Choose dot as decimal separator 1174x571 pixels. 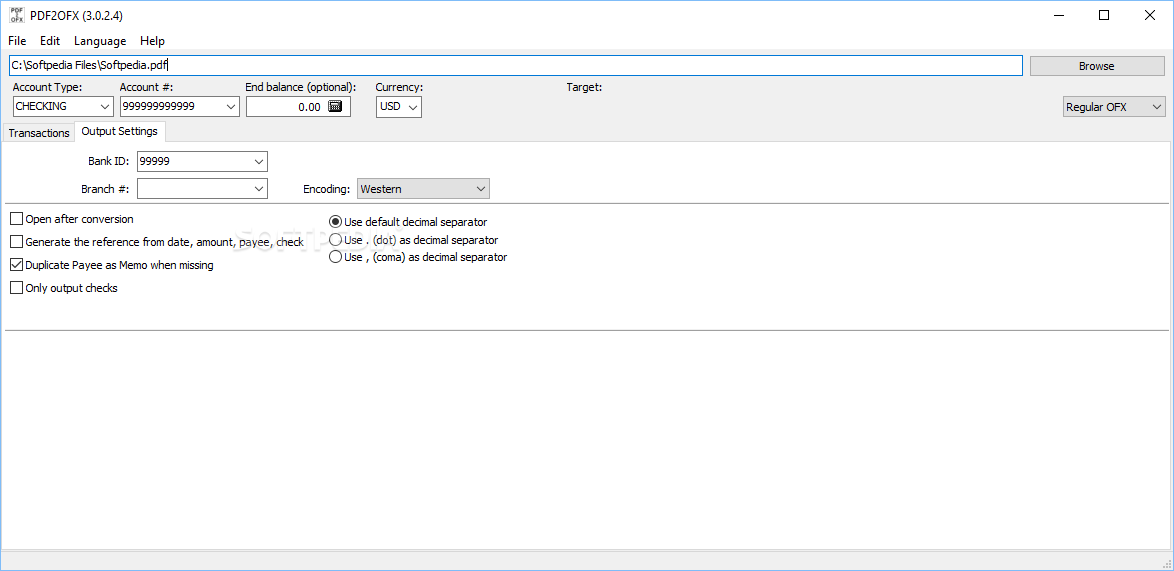click(335, 239)
